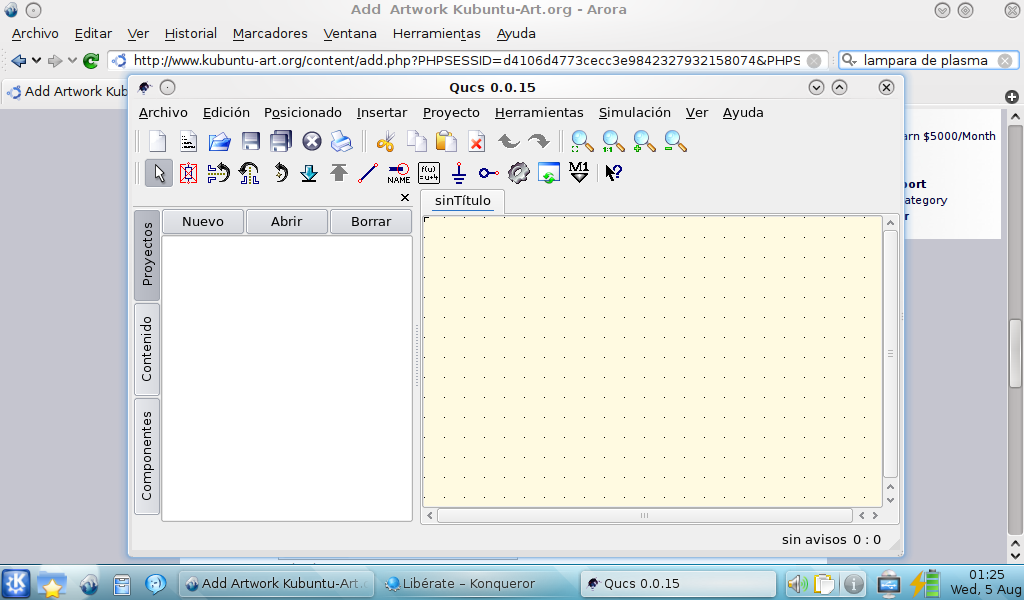Select the Wire drawing tool
The image size is (1024, 600).
click(x=368, y=173)
